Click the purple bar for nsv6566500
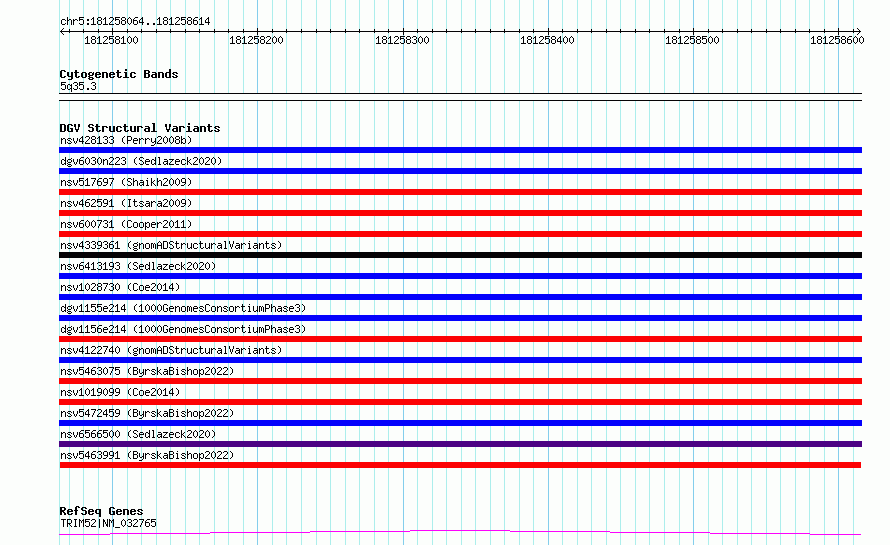Viewport: 890px width, 545px height. [460, 444]
